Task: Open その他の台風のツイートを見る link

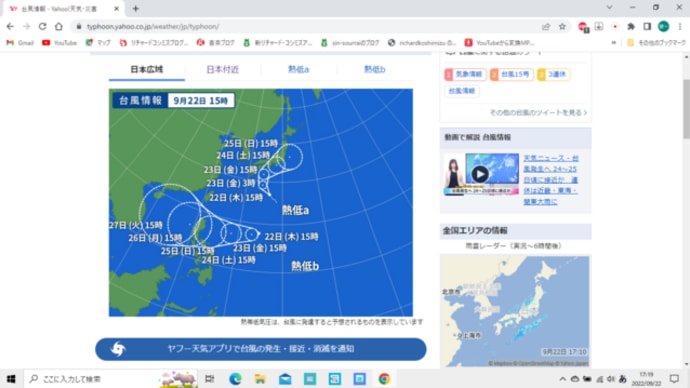Action: [538, 113]
